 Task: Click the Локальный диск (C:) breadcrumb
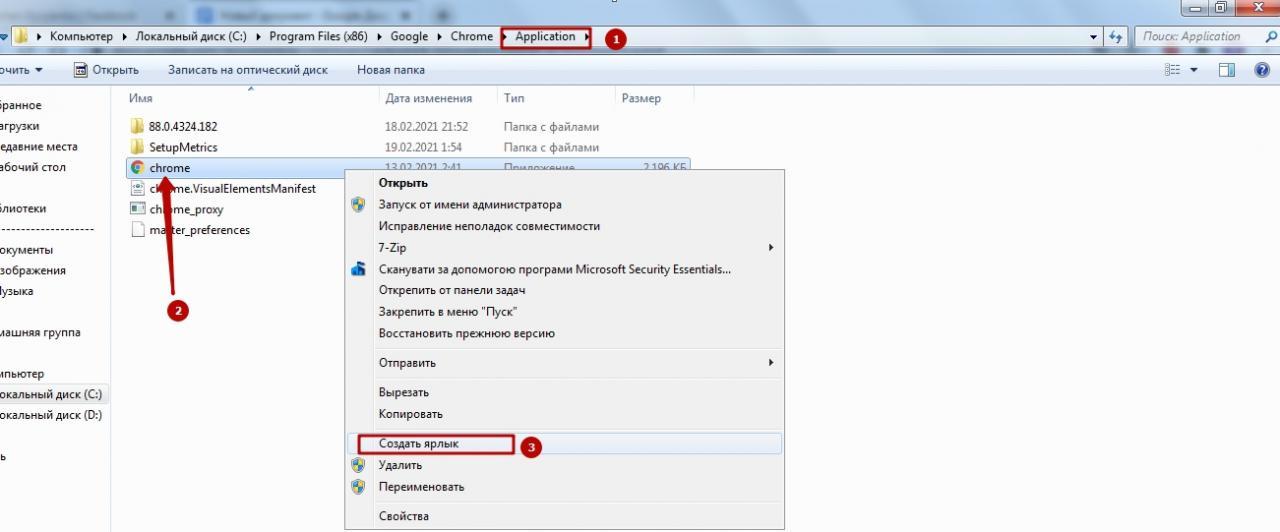[x=192, y=37]
